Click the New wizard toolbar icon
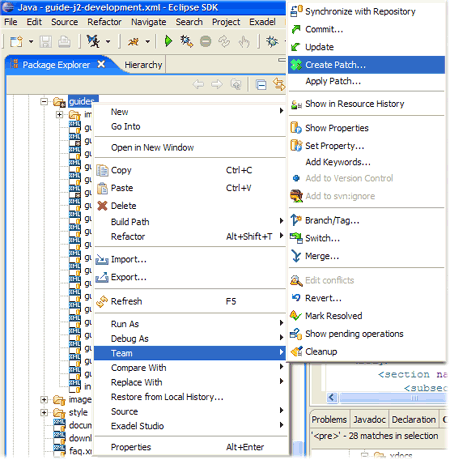This screenshot has height=460, width=450. [16, 42]
